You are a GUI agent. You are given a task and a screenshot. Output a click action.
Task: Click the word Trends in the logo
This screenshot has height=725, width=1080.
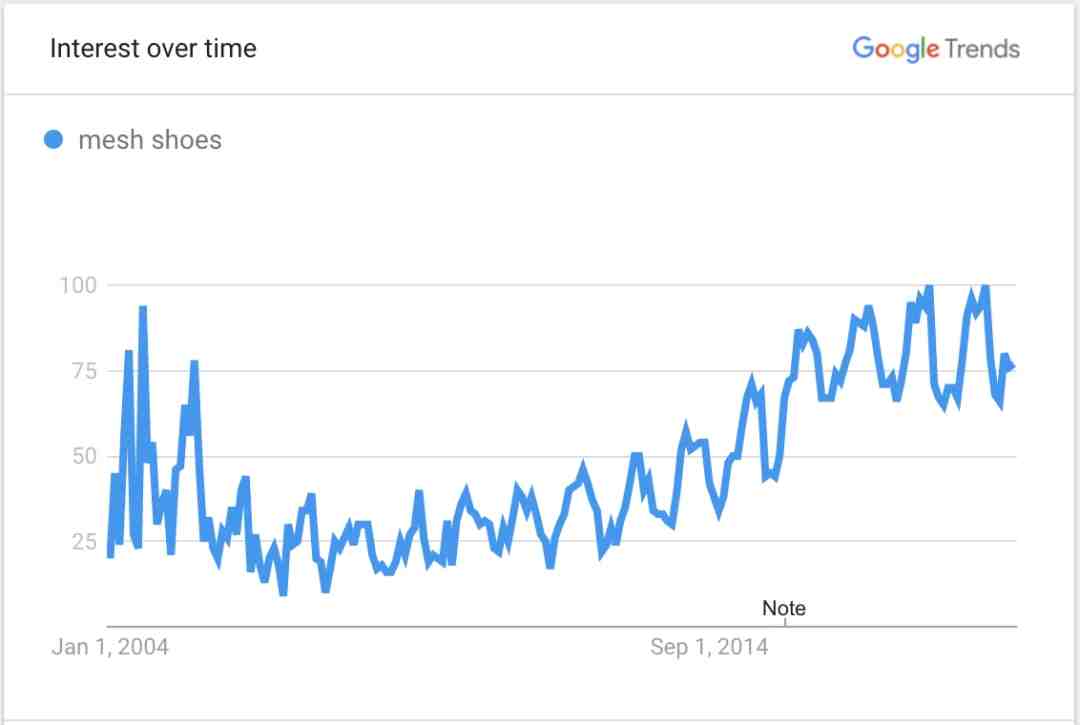[982, 49]
